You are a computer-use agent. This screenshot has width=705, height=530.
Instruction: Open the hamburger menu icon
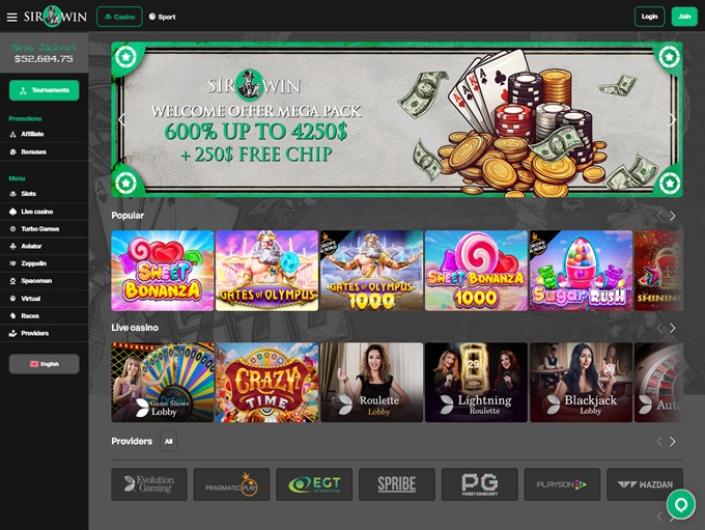coord(12,17)
